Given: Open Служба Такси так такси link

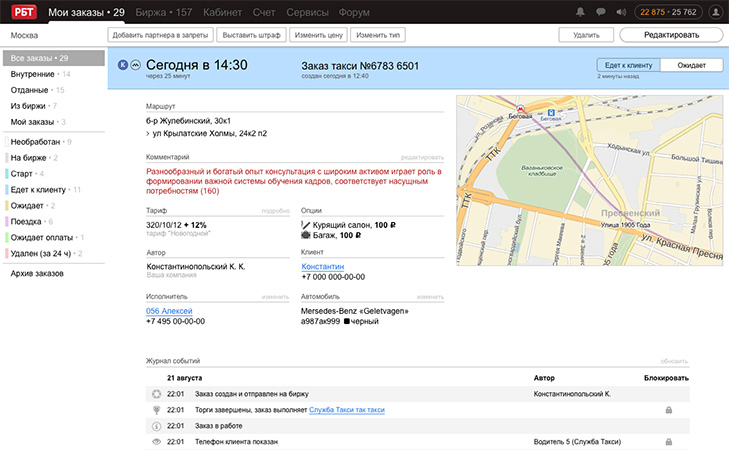Looking at the screenshot, I should [347, 410].
